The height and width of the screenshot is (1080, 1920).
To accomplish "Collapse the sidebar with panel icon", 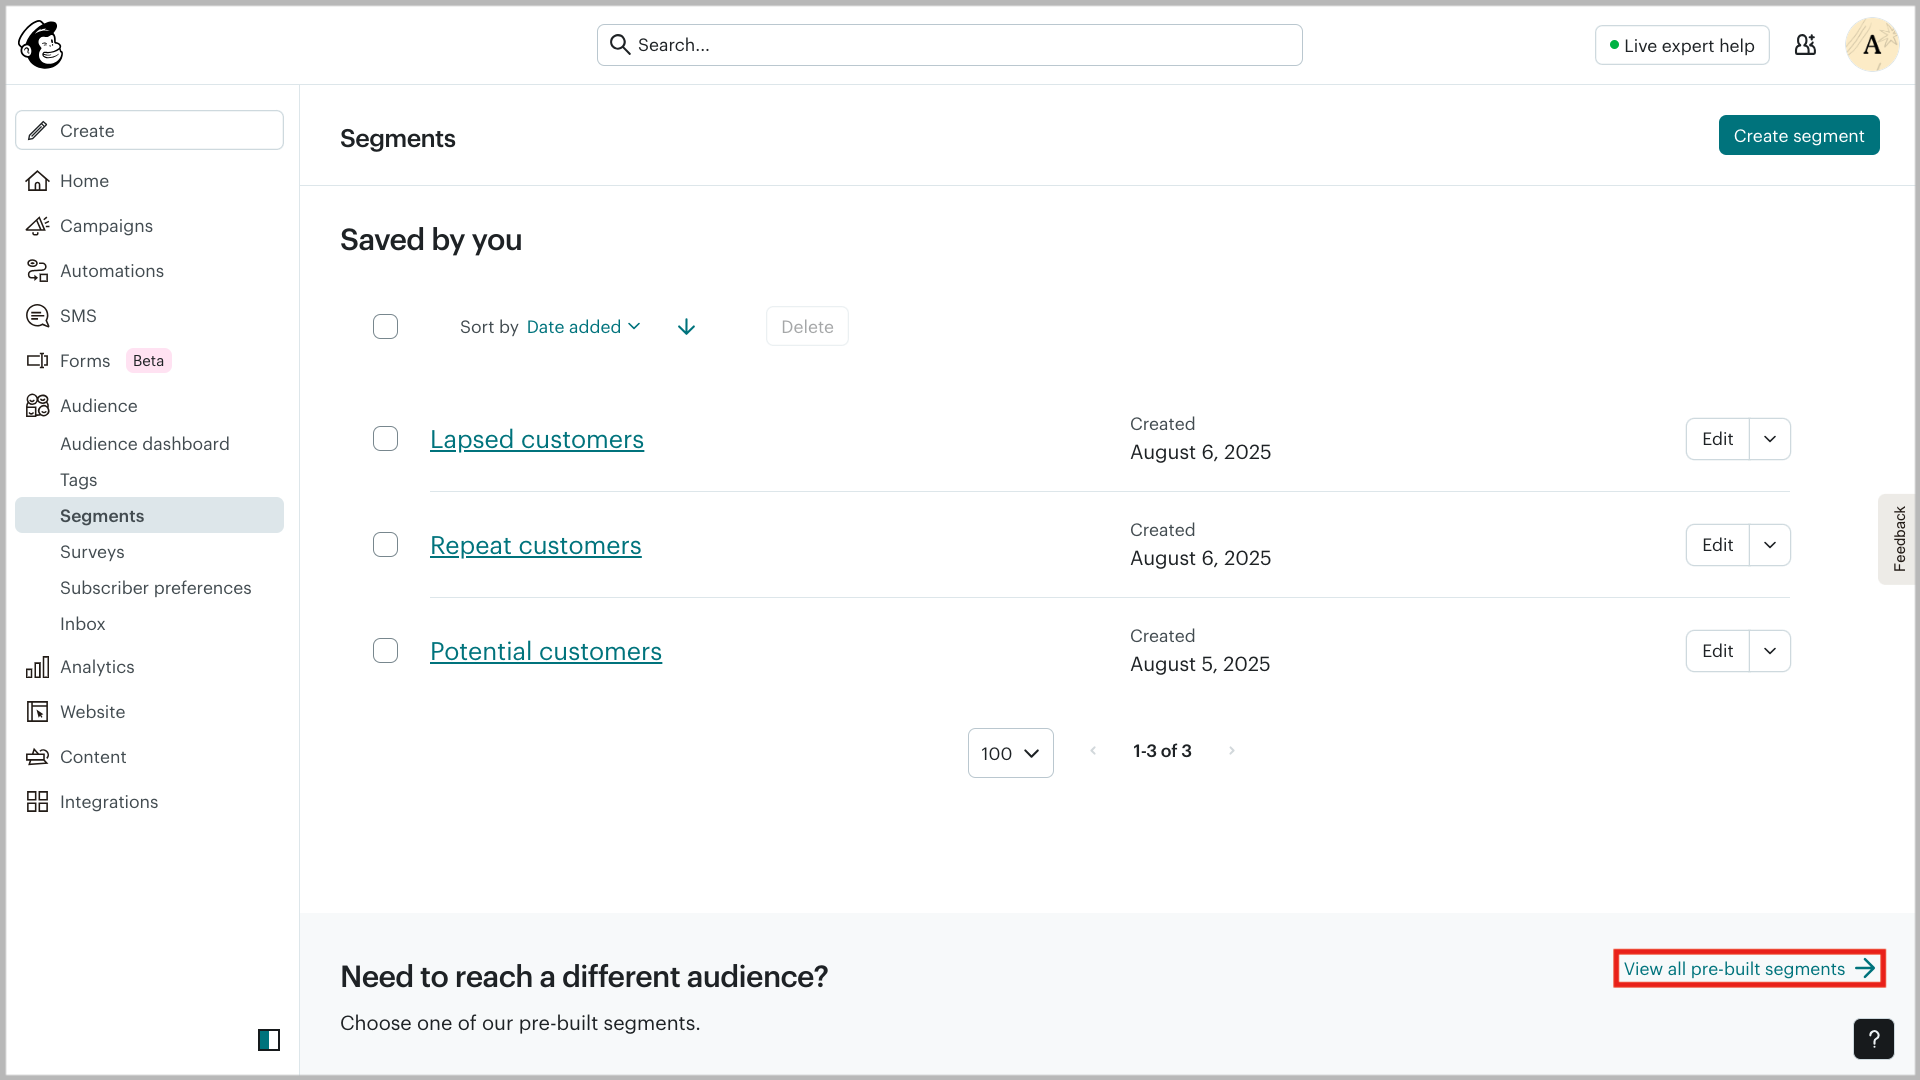I will click(269, 1040).
